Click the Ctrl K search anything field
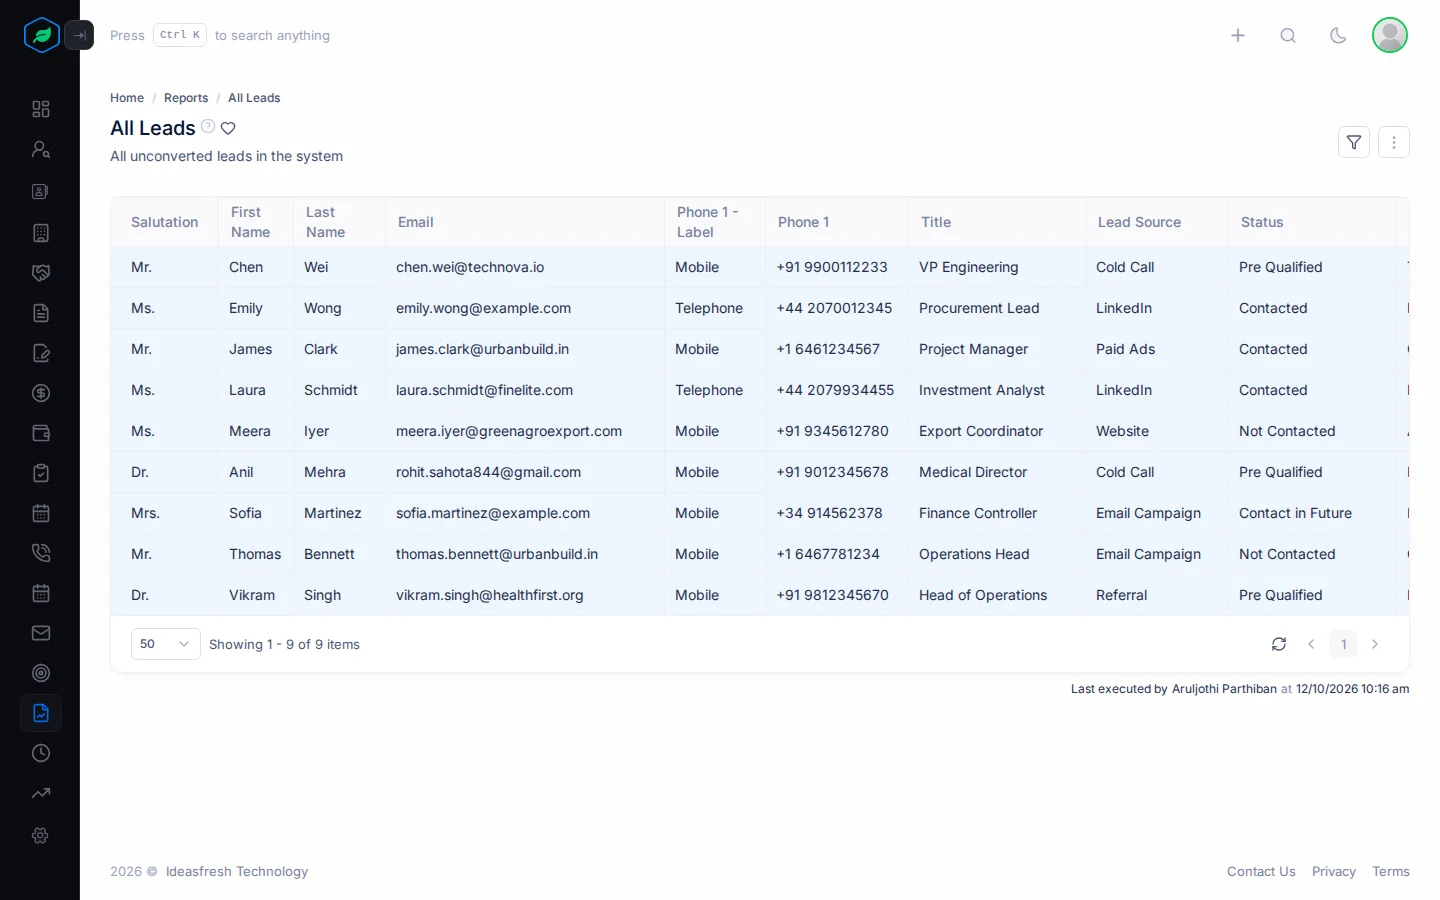The image size is (1440, 900). pyautogui.click(x=220, y=35)
